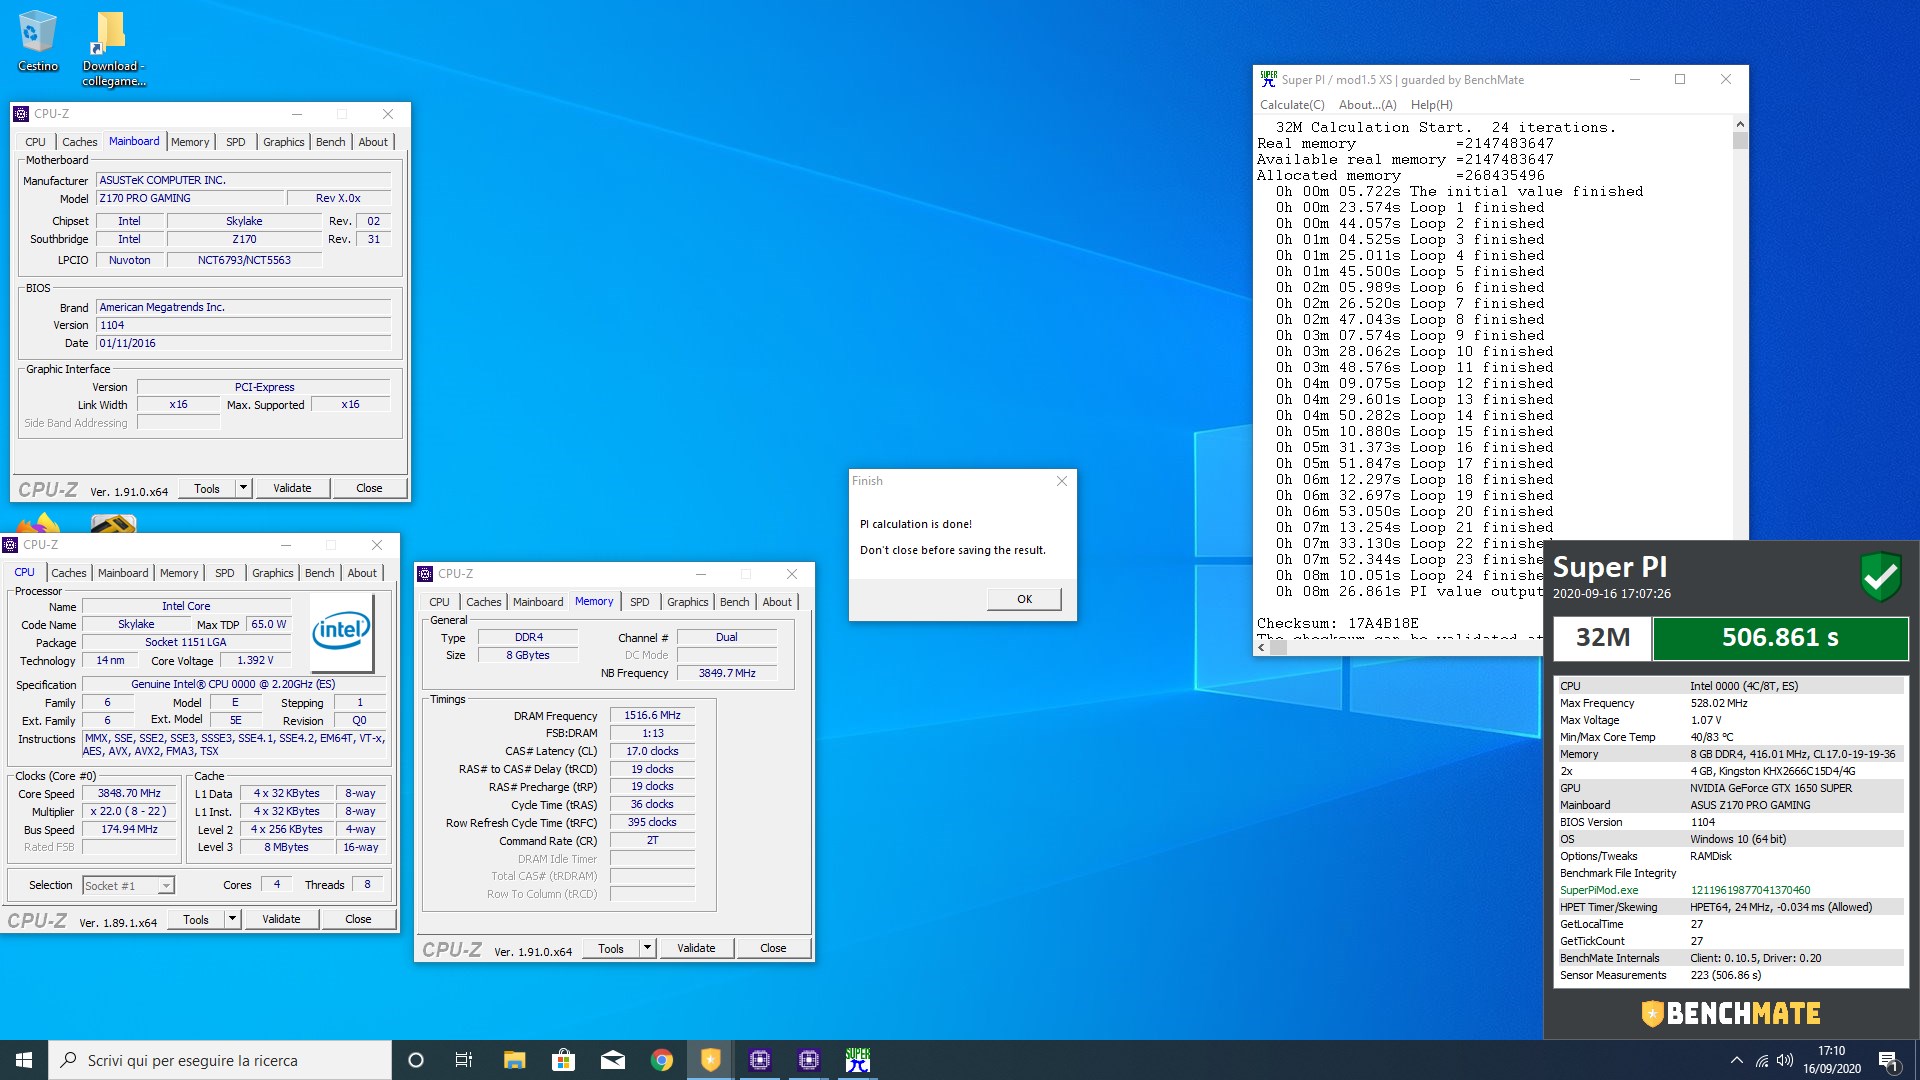
Task: Open the Cestino recycle bin icon
Action: pos(38,41)
